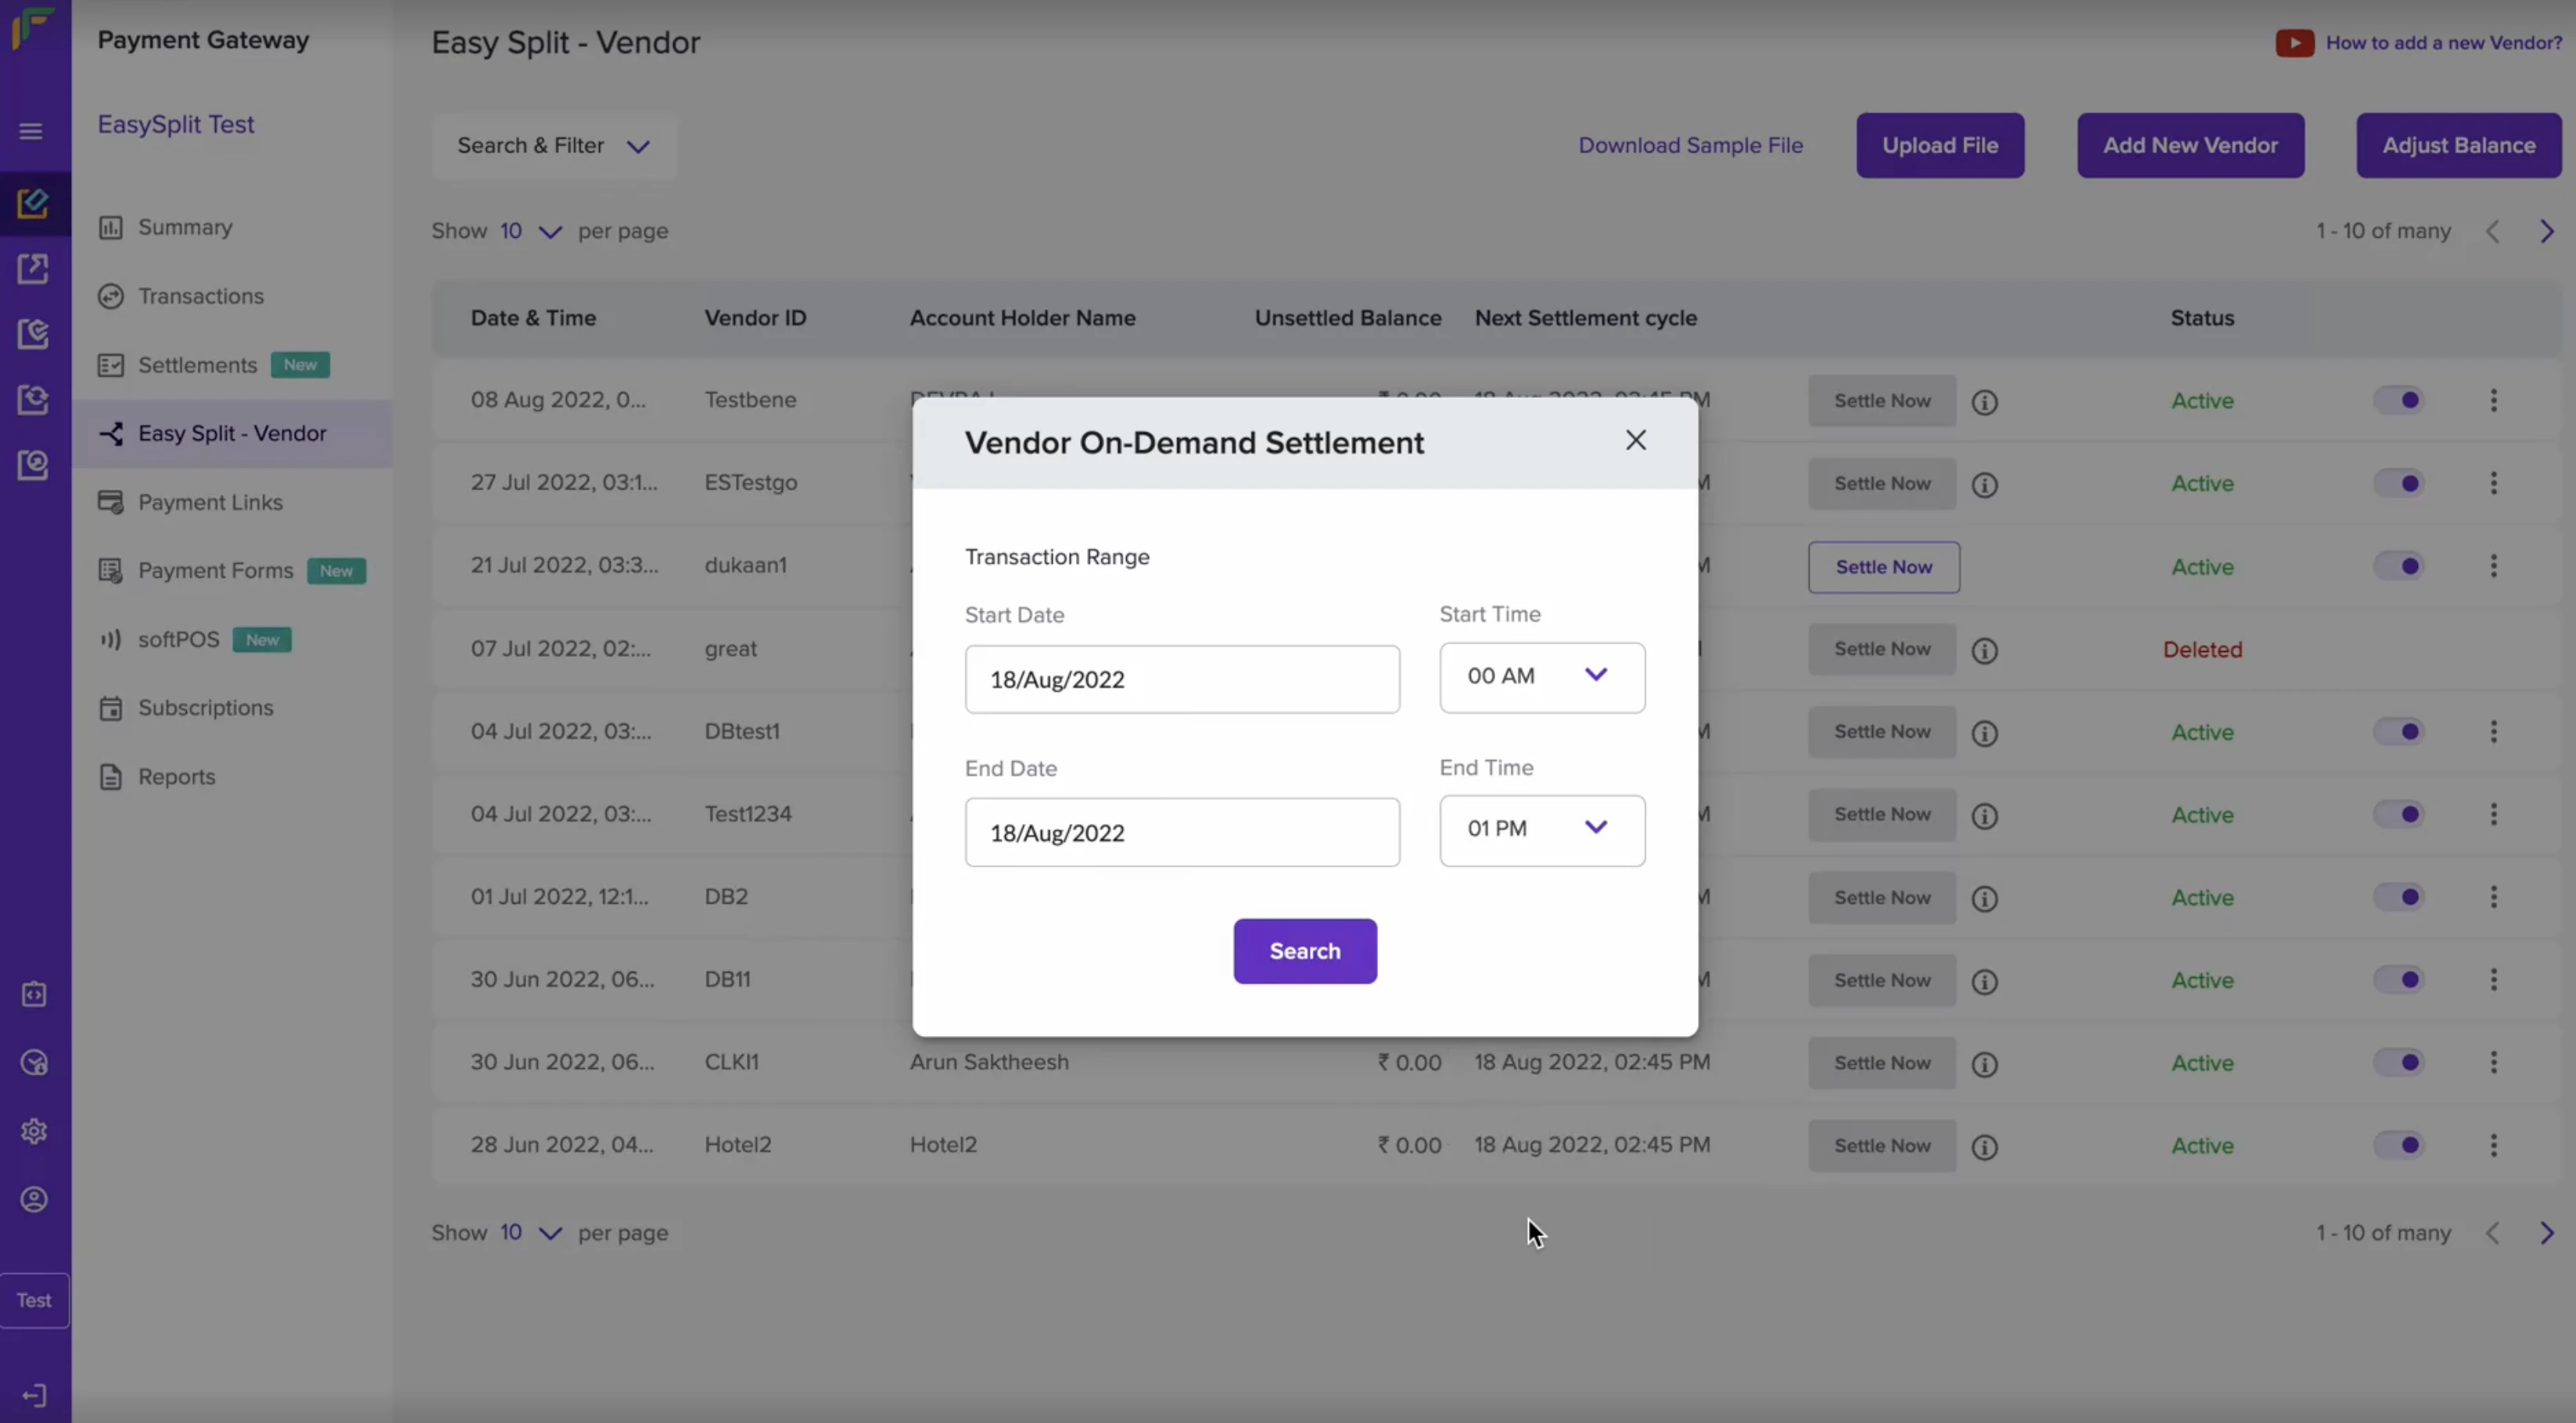Open the End Time 01 PM dropdown

1541,830
